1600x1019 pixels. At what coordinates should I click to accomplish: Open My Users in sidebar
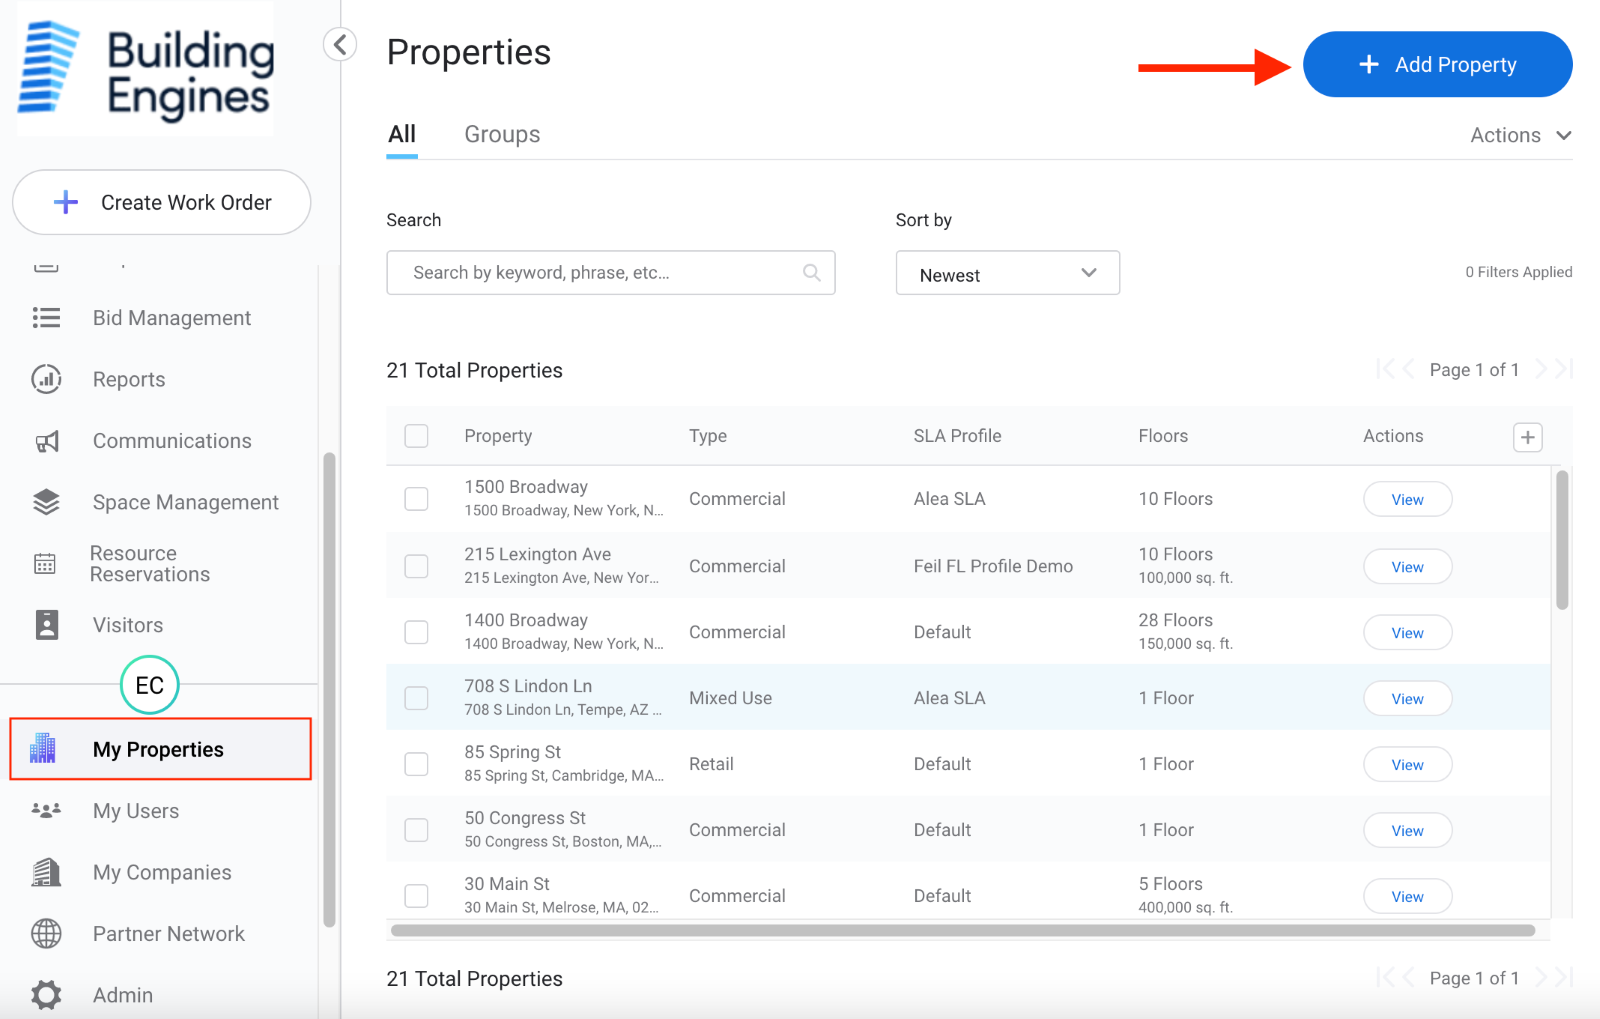(136, 811)
